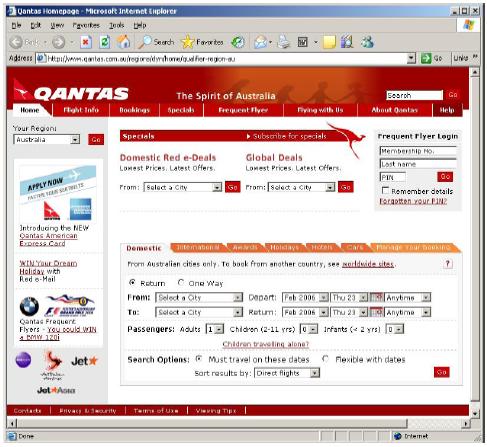The width and height of the screenshot is (487, 447).
Task: Open Domestic Red e-Deals city dropdown
Action: click(x=183, y=187)
